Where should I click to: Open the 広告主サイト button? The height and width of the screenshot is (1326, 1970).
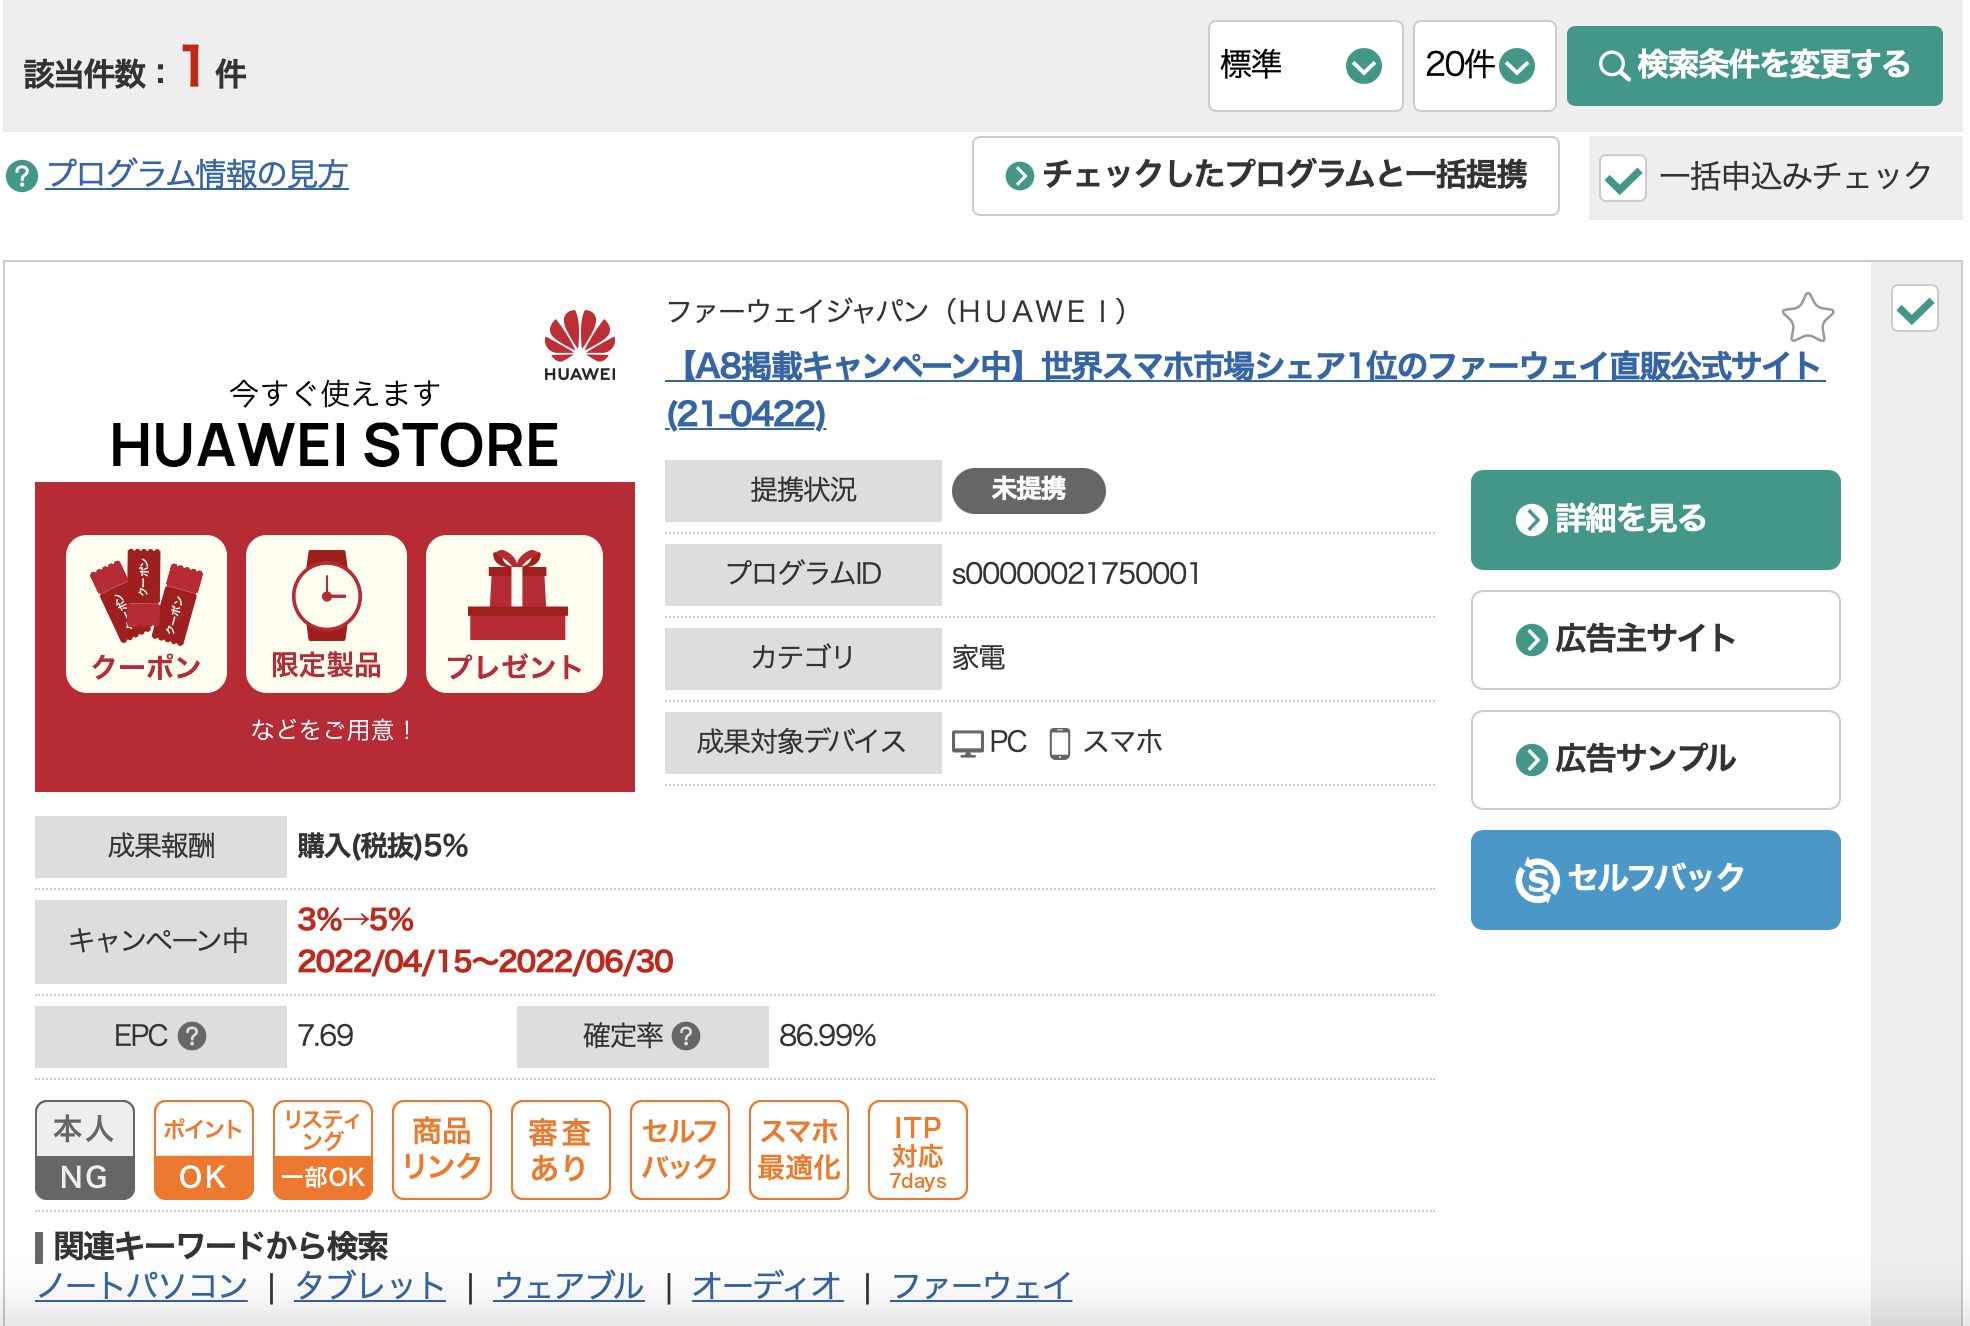[x=1656, y=640]
